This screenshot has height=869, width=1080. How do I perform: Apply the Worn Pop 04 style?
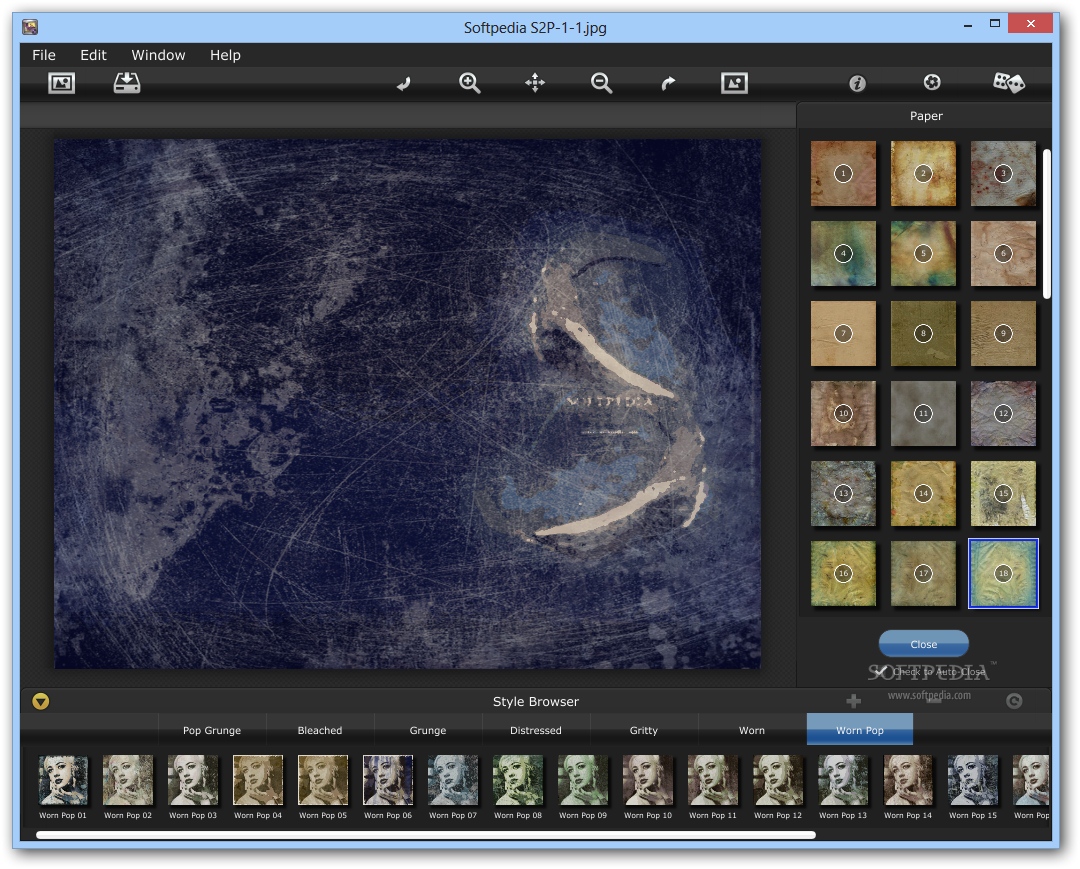point(258,780)
